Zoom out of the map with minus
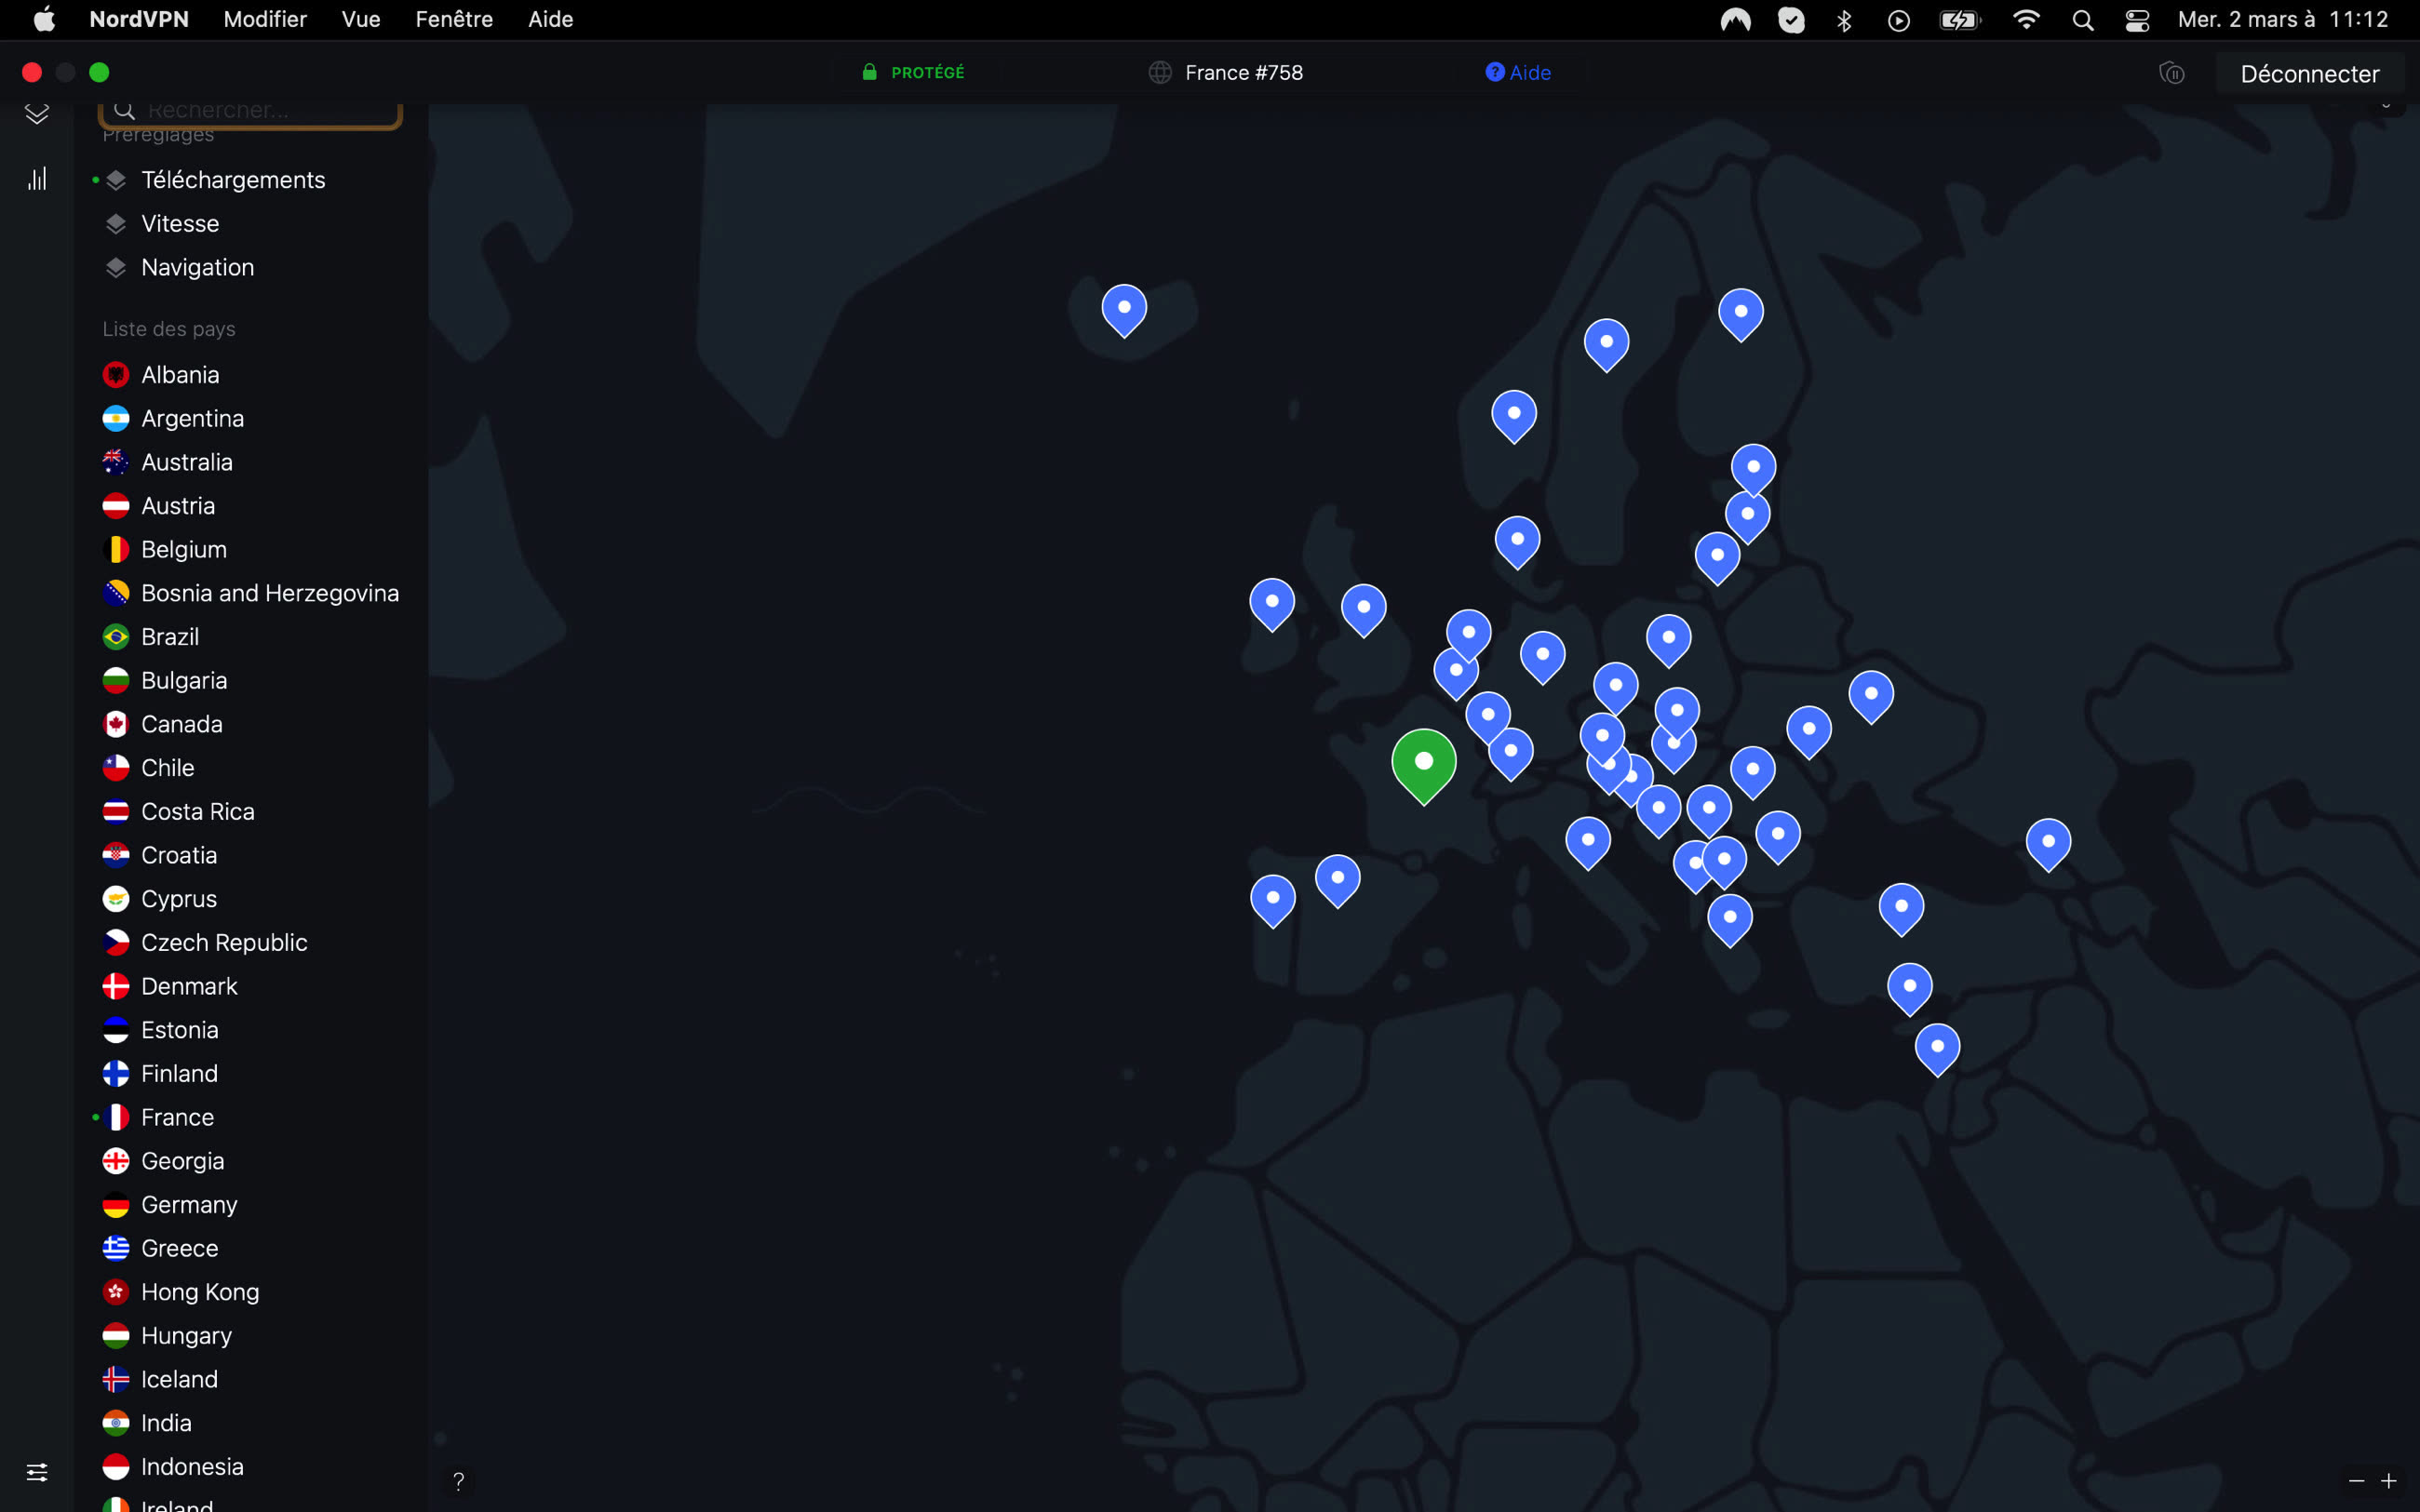Image resolution: width=2420 pixels, height=1512 pixels. point(2357,1481)
